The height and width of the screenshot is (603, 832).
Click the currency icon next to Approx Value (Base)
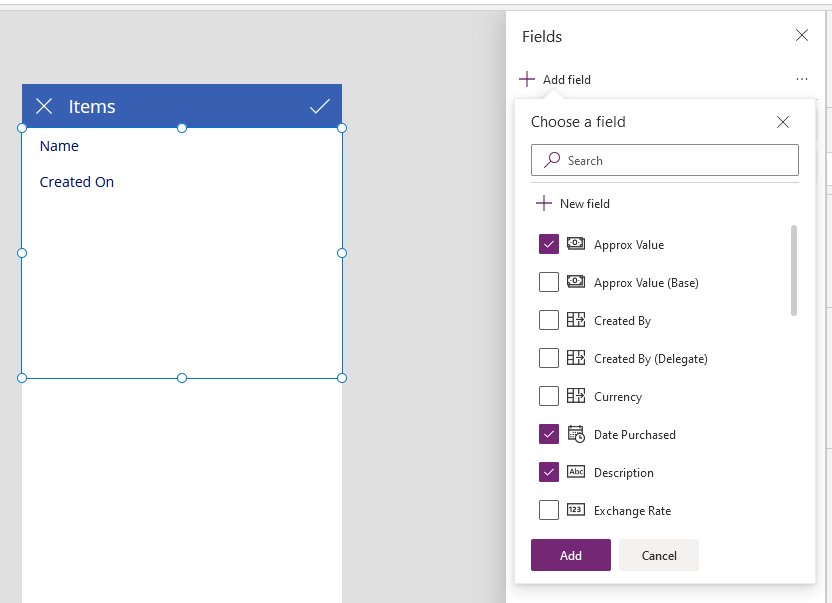coord(576,281)
